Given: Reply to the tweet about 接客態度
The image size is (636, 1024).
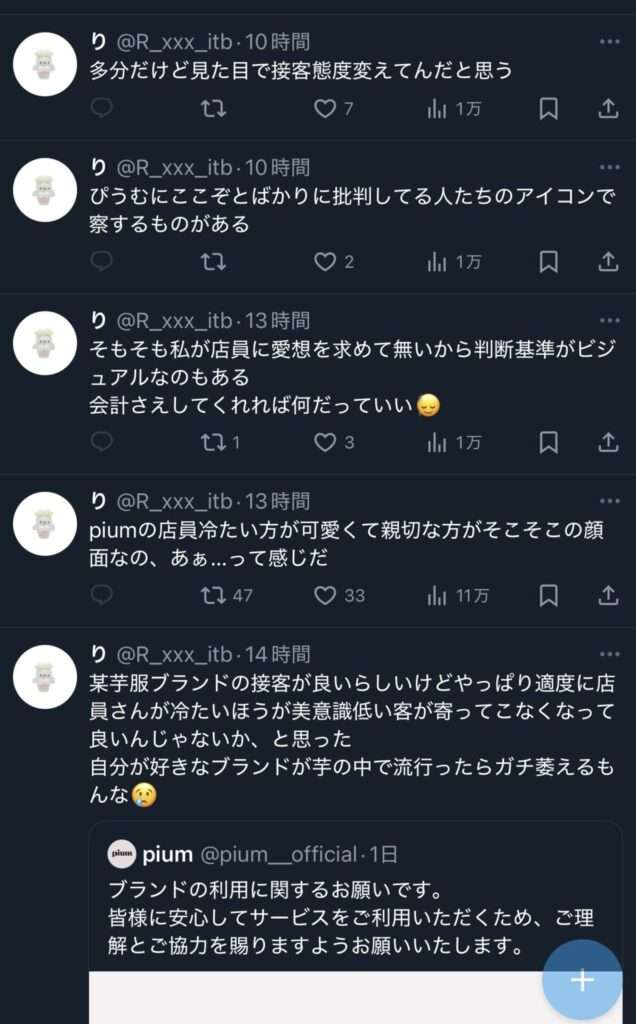Looking at the screenshot, I should tap(98, 109).
